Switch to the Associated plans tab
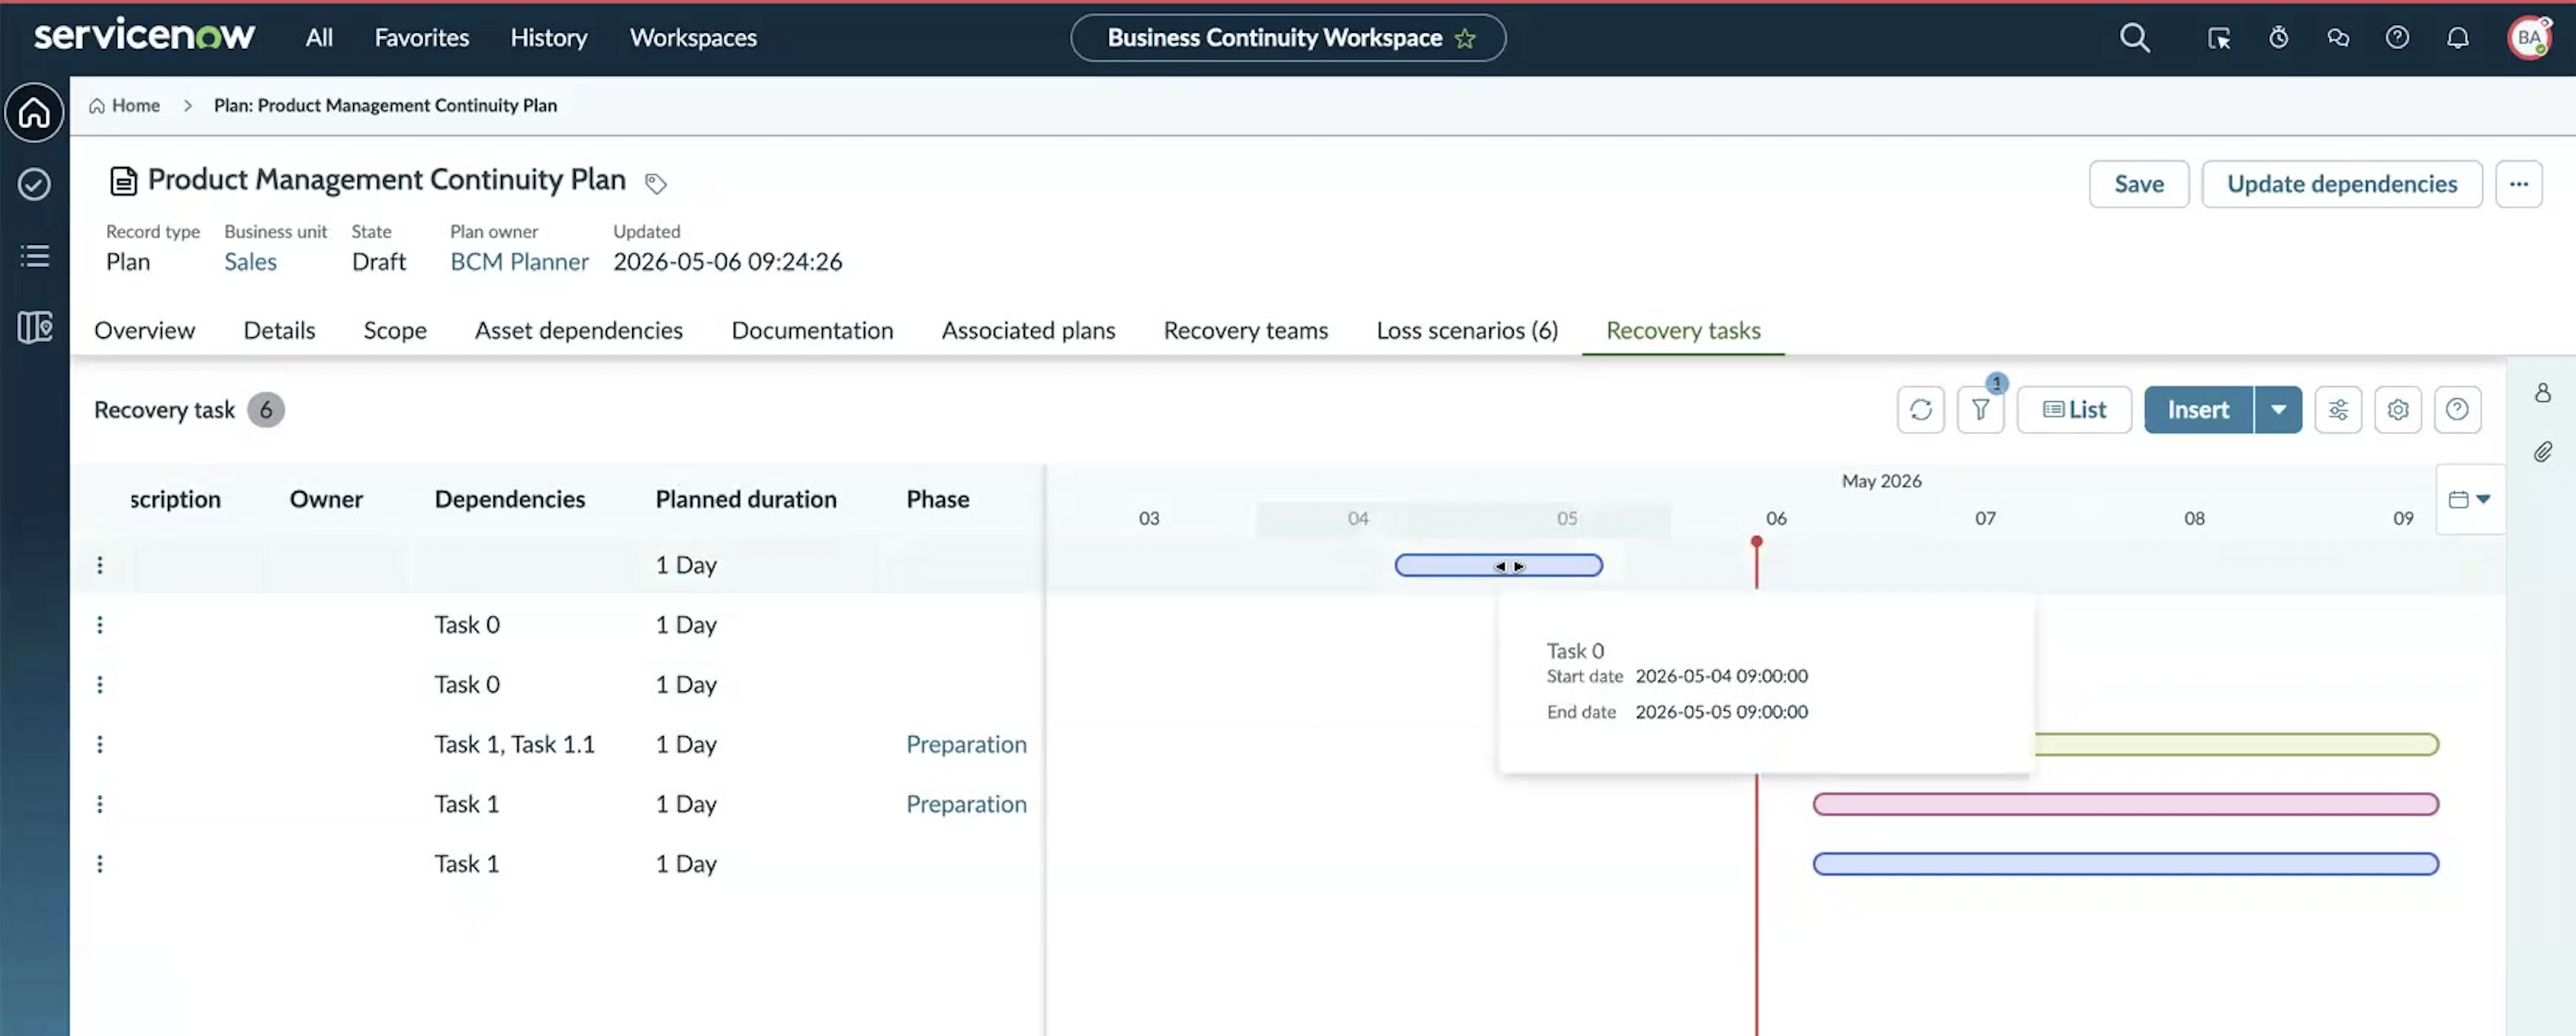 (x=1028, y=331)
